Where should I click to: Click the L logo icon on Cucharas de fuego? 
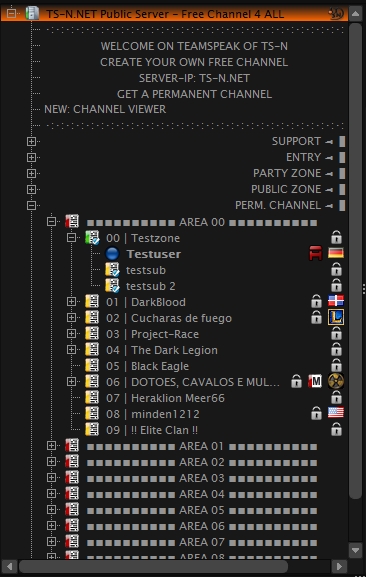pyautogui.click(x=336, y=317)
